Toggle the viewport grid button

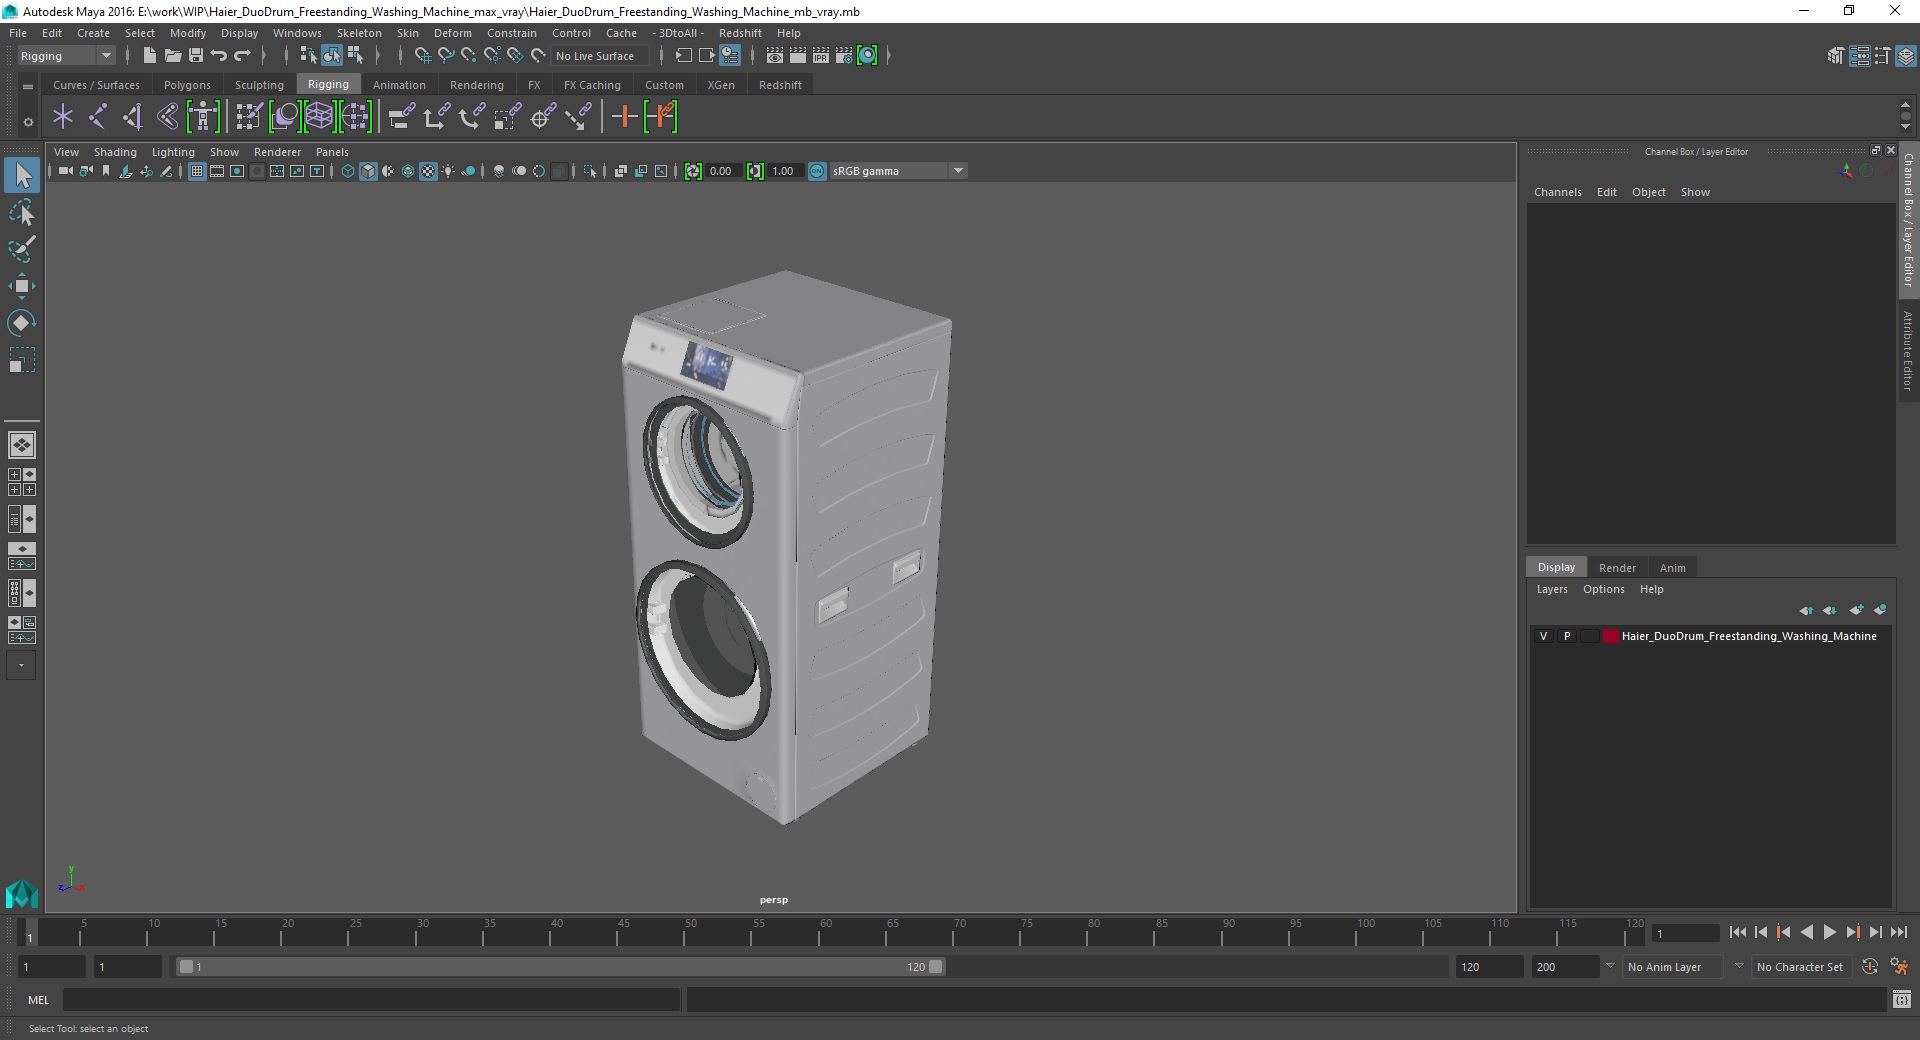pyautogui.click(x=197, y=171)
